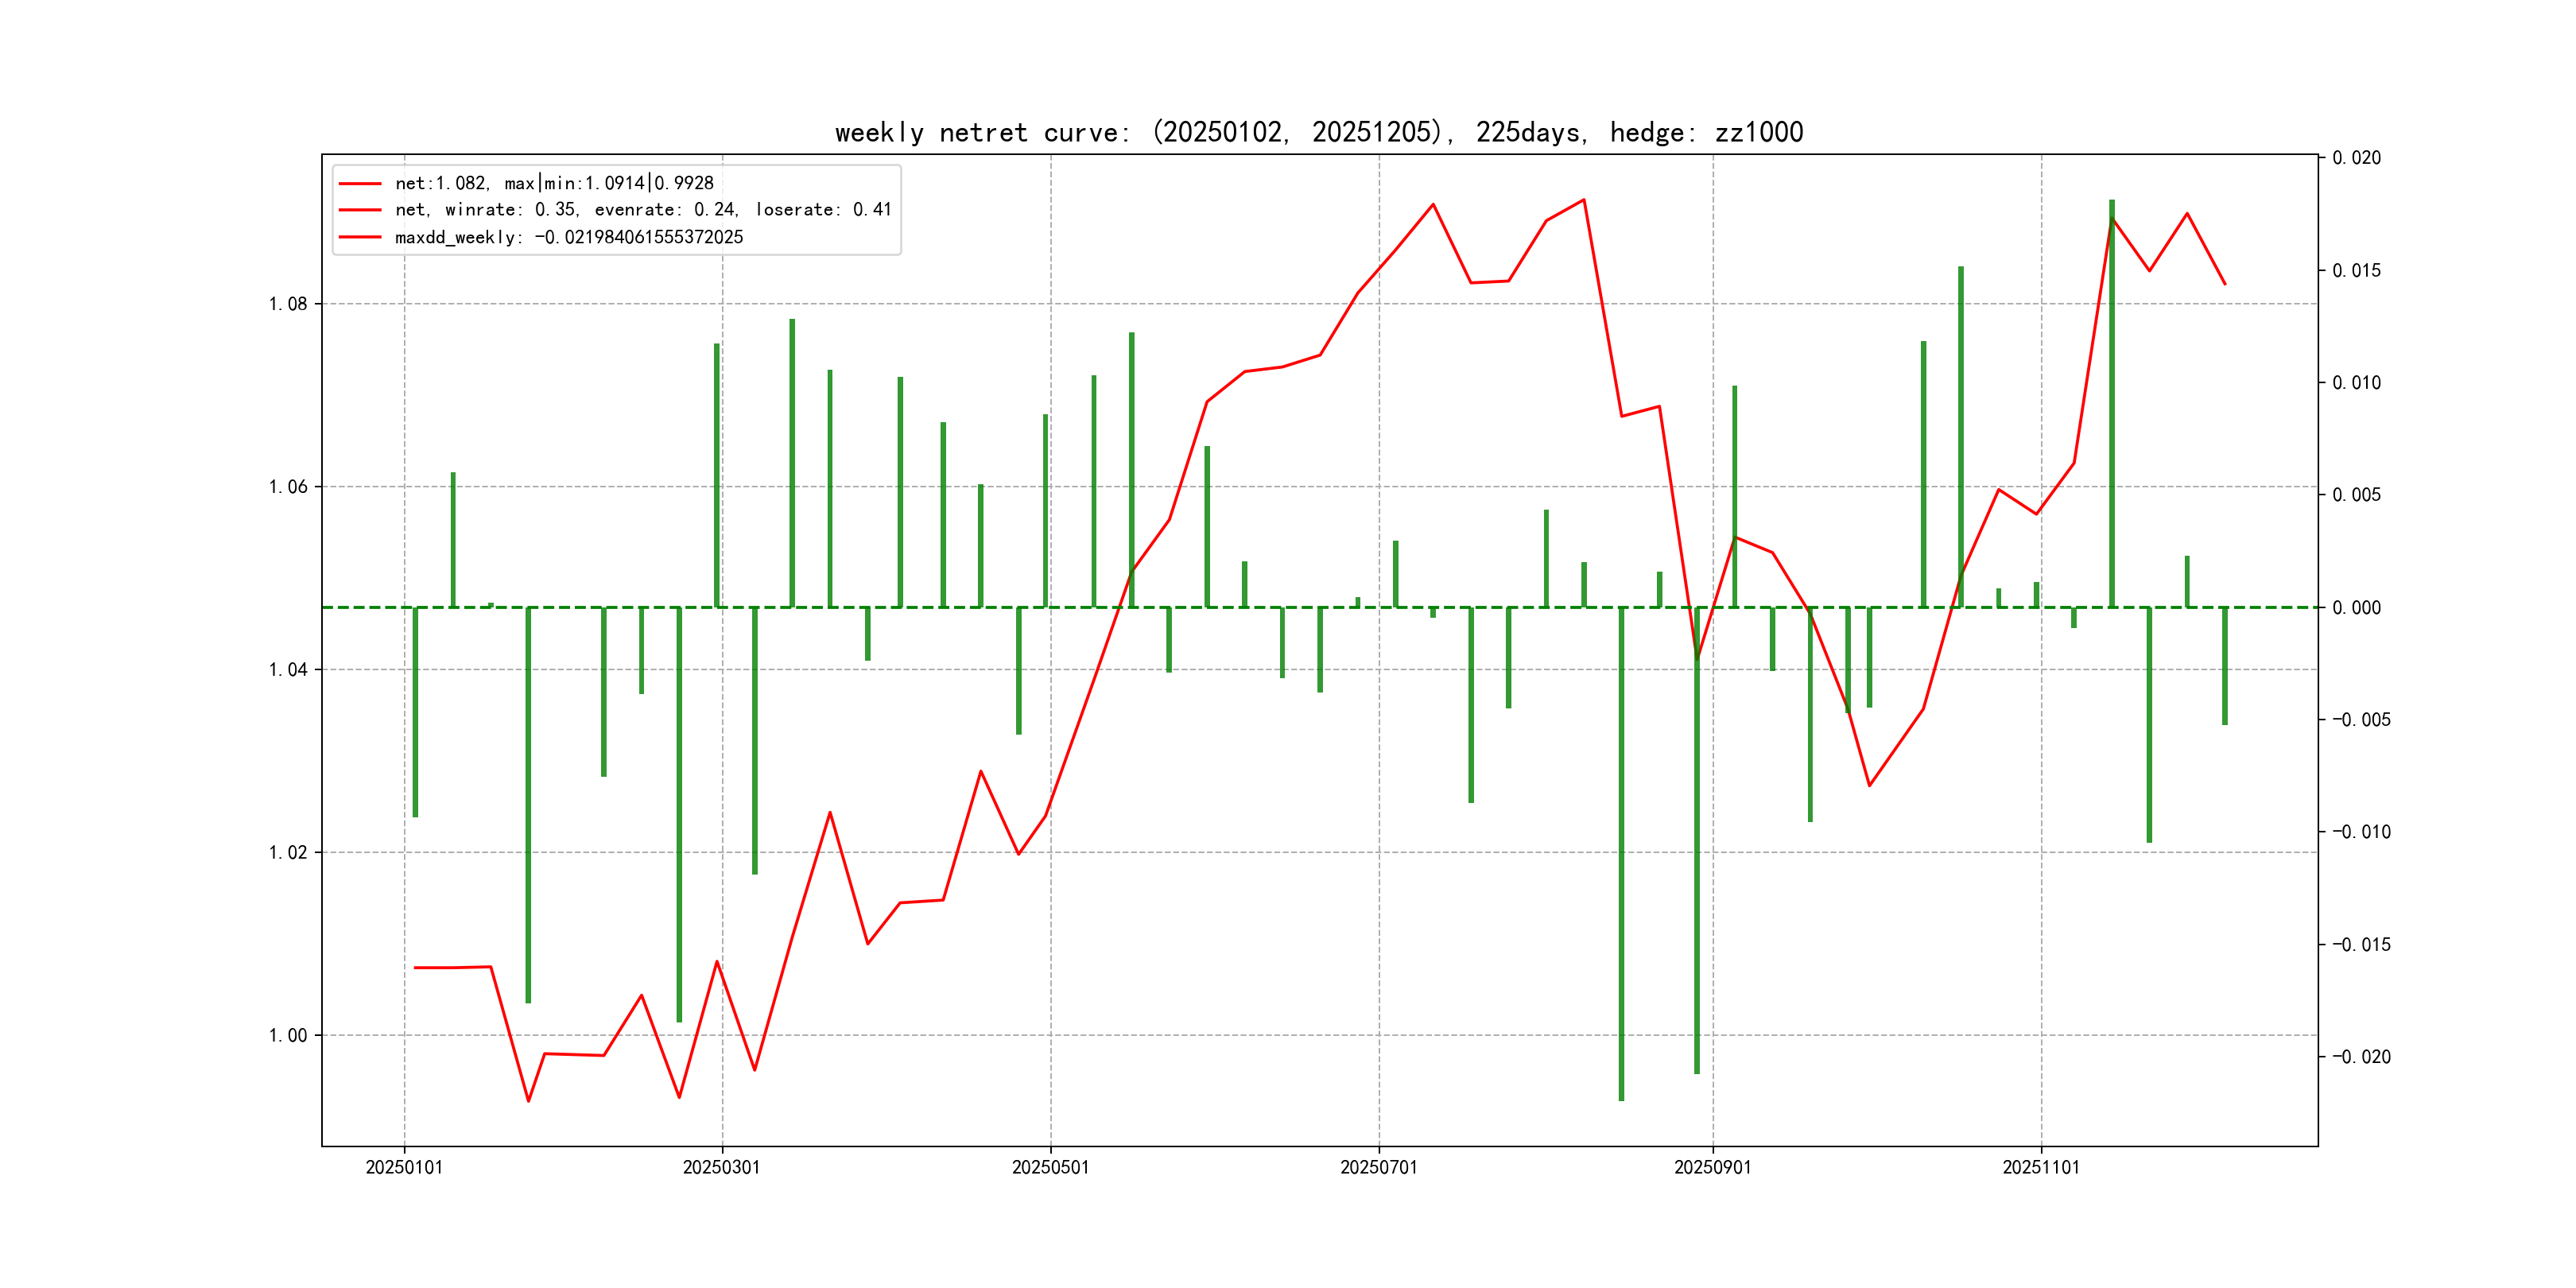The height and width of the screenshot is (1288, 2576).
Task: Click x-axis date label 20250101
Action: [404, 1167]
